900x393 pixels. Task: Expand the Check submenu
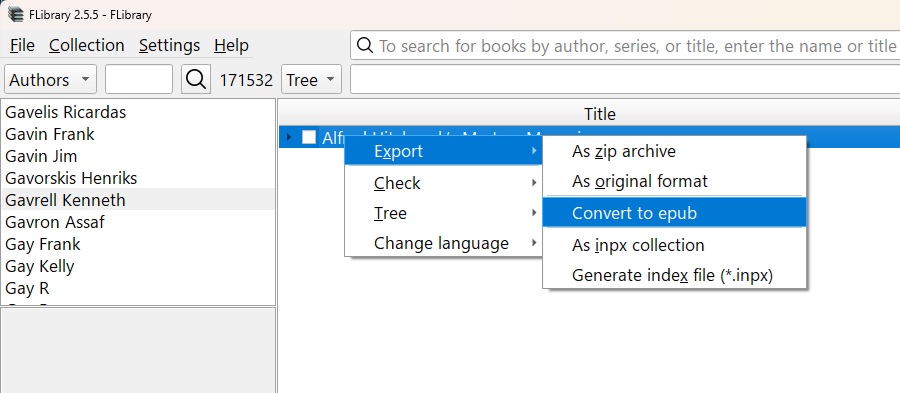coord(444,183)
